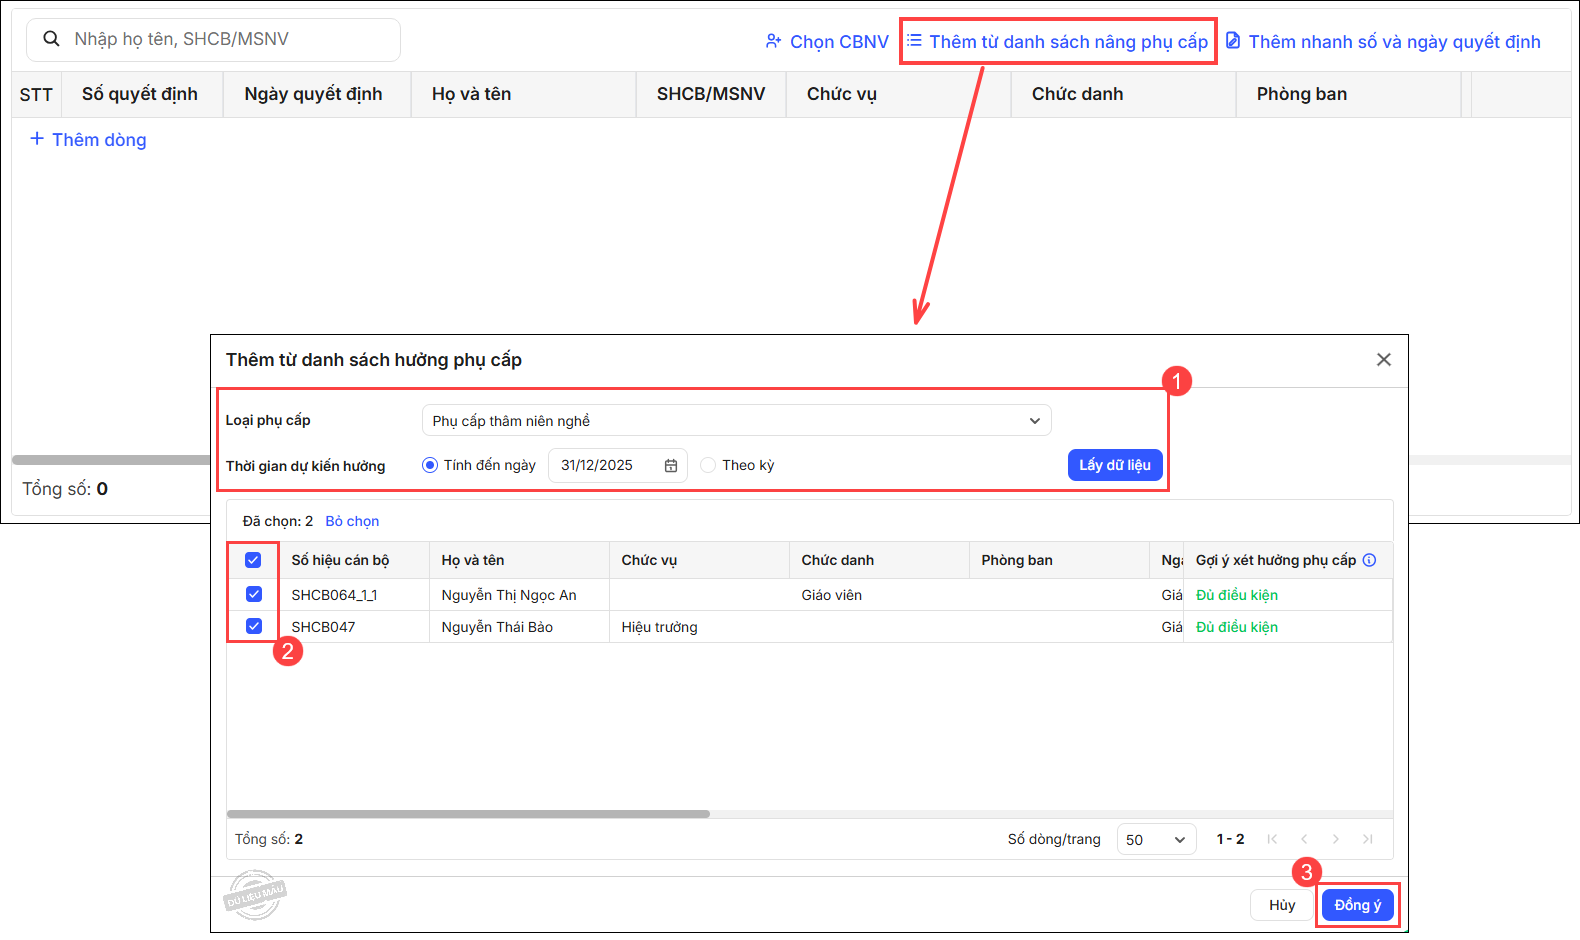Click info icon next to Gợi ý xét hưởng phụ cấp
Viewport: 1580px width, 940px height.
[x=1370, y=560]
